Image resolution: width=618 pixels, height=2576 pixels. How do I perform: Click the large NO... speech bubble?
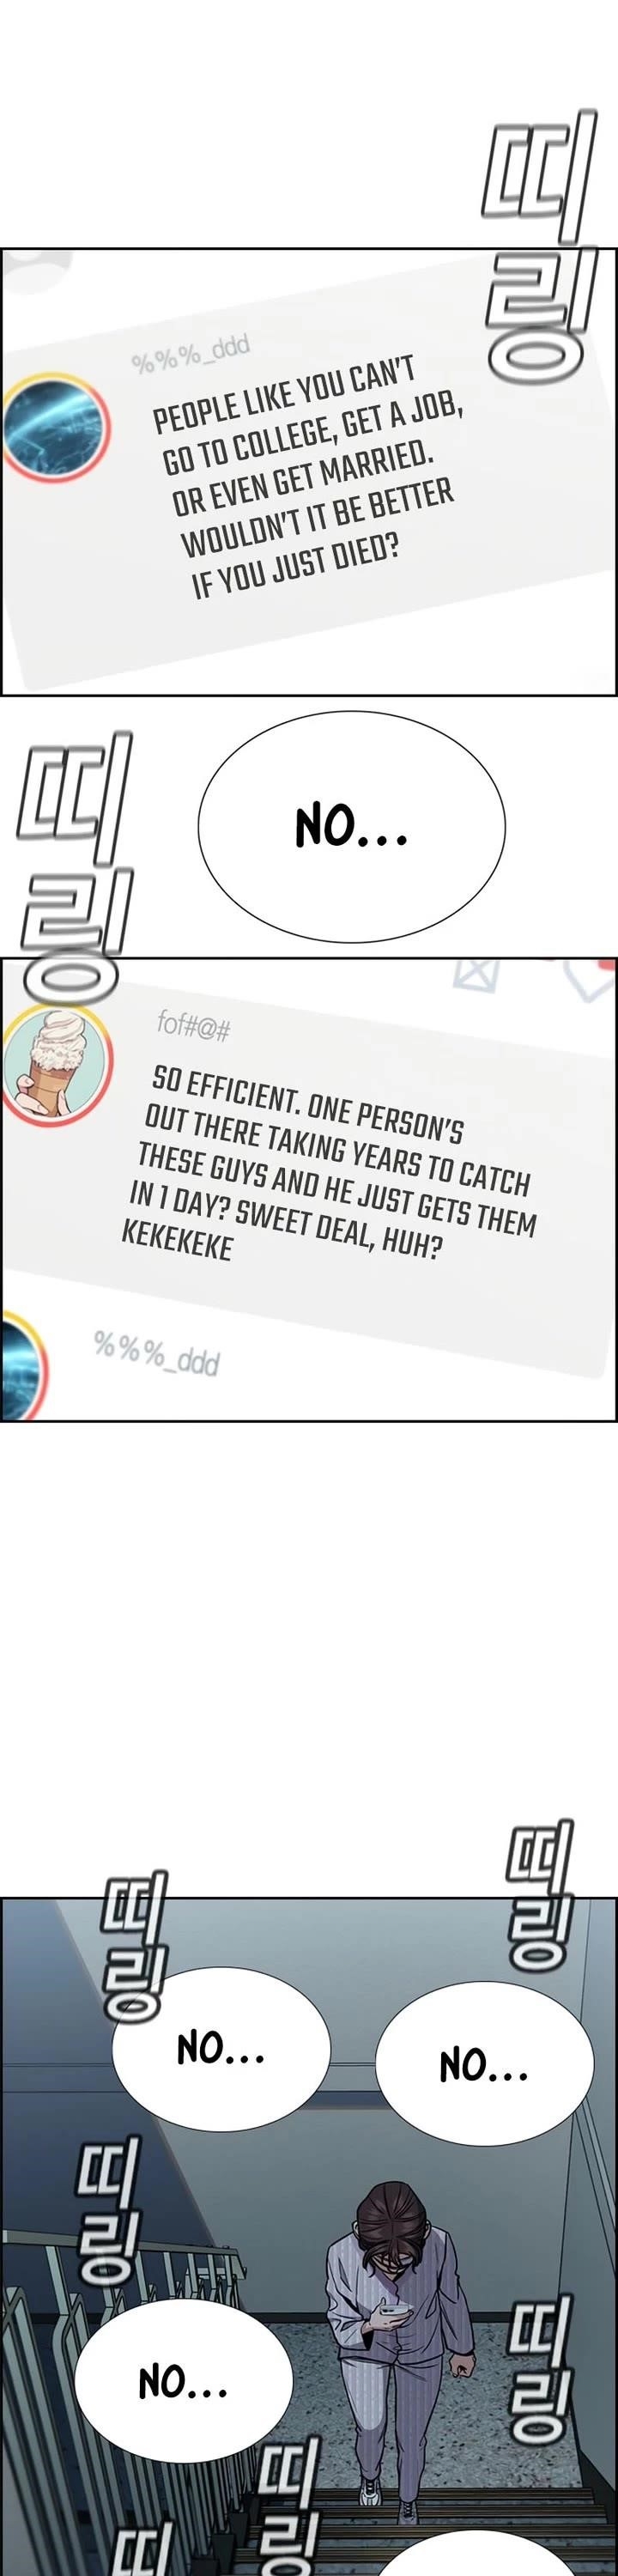351,826
